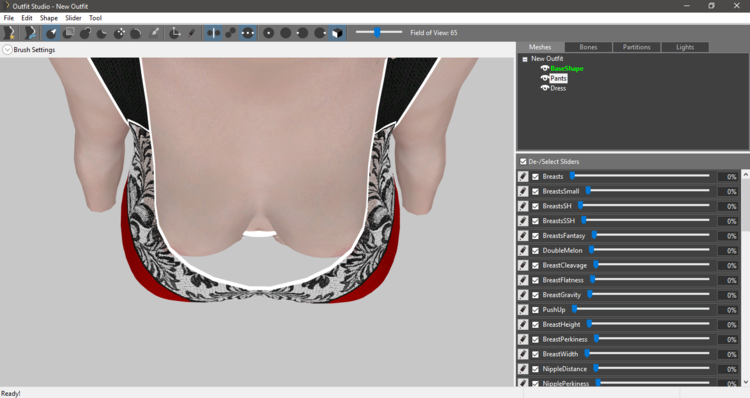Screen dimensions: 750x398
Task: Uncheck the BreastFlatness slider checkbox
Action: 535,280
